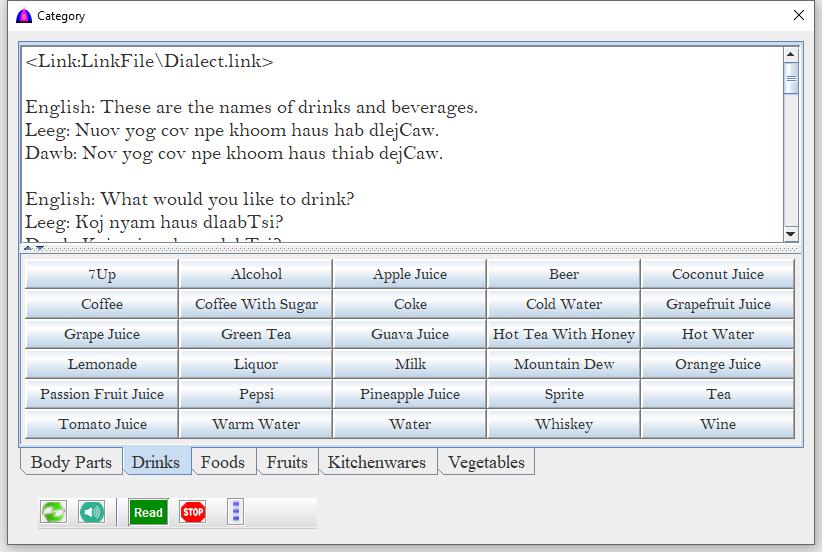Select the Passion Fruit Juice button
Image resolution: width=822 pixels, height=552 pixels.
[102, 394]
